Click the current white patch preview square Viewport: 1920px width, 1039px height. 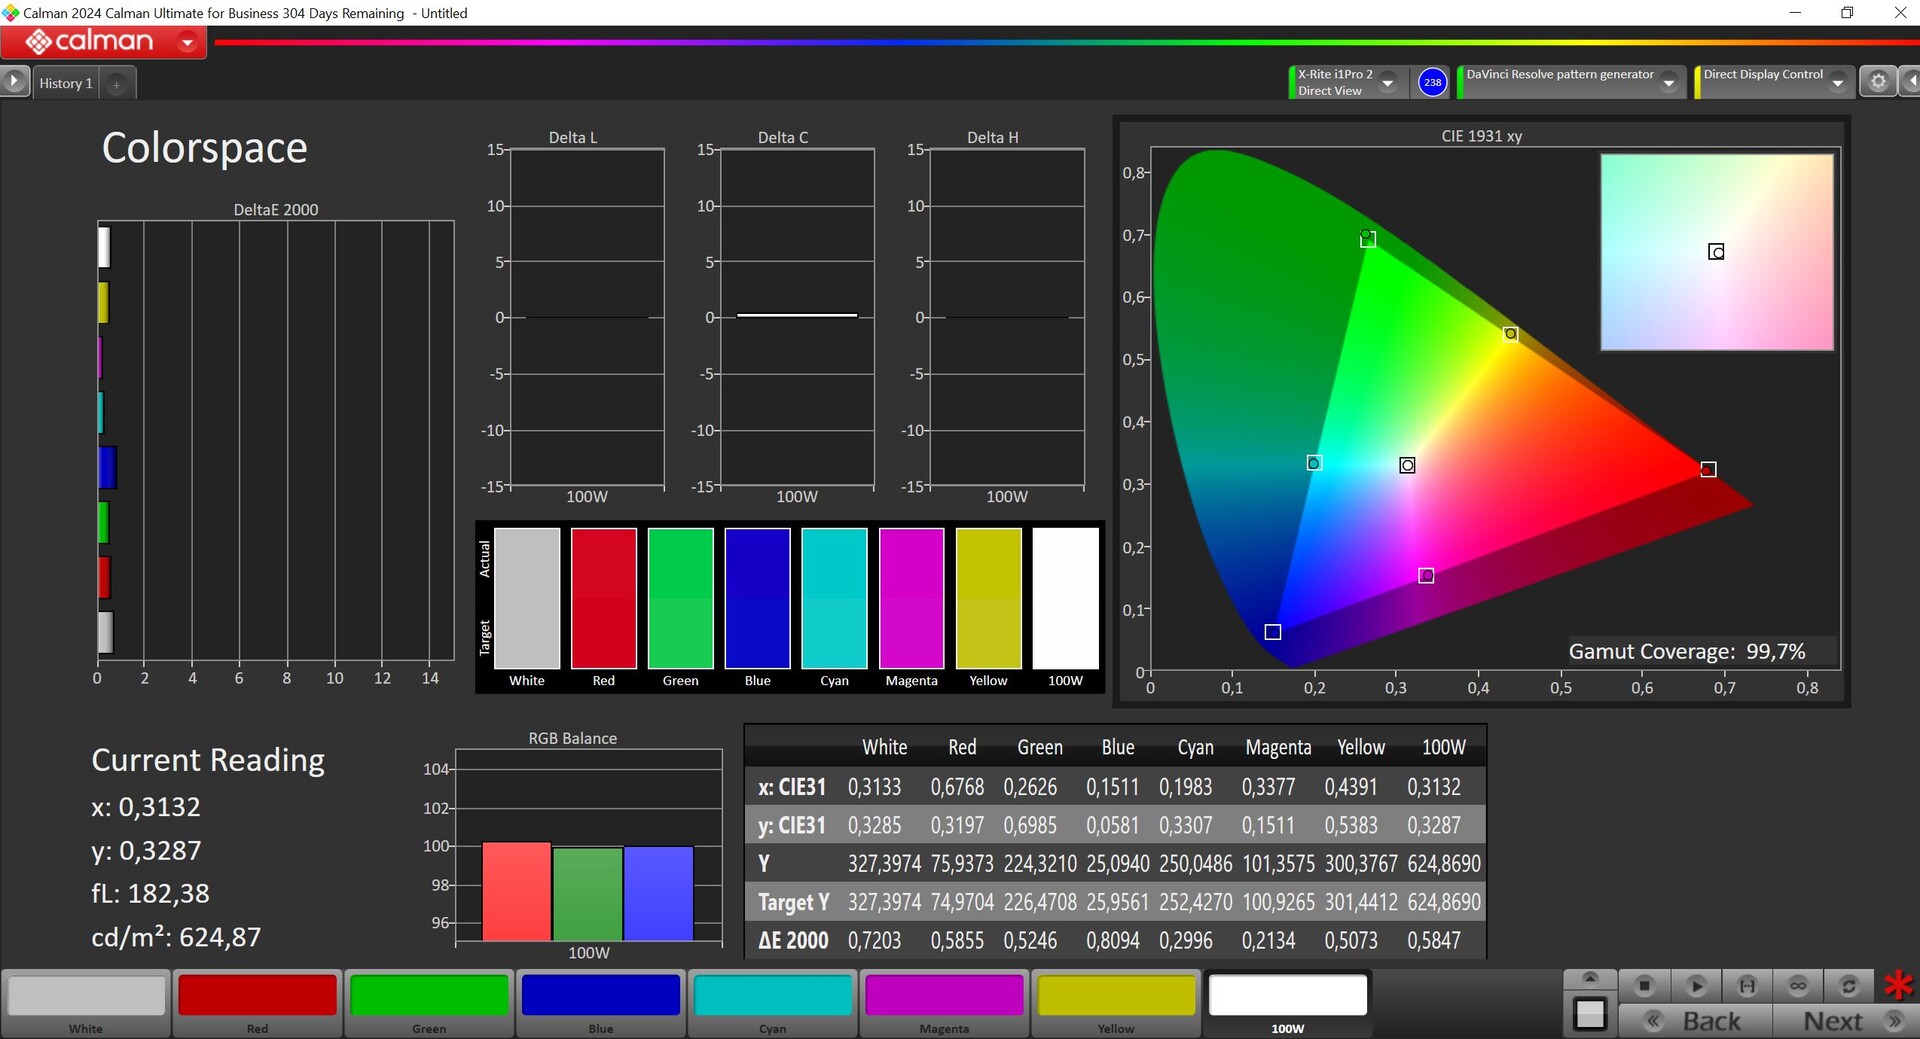[x=1590, y=1014]
